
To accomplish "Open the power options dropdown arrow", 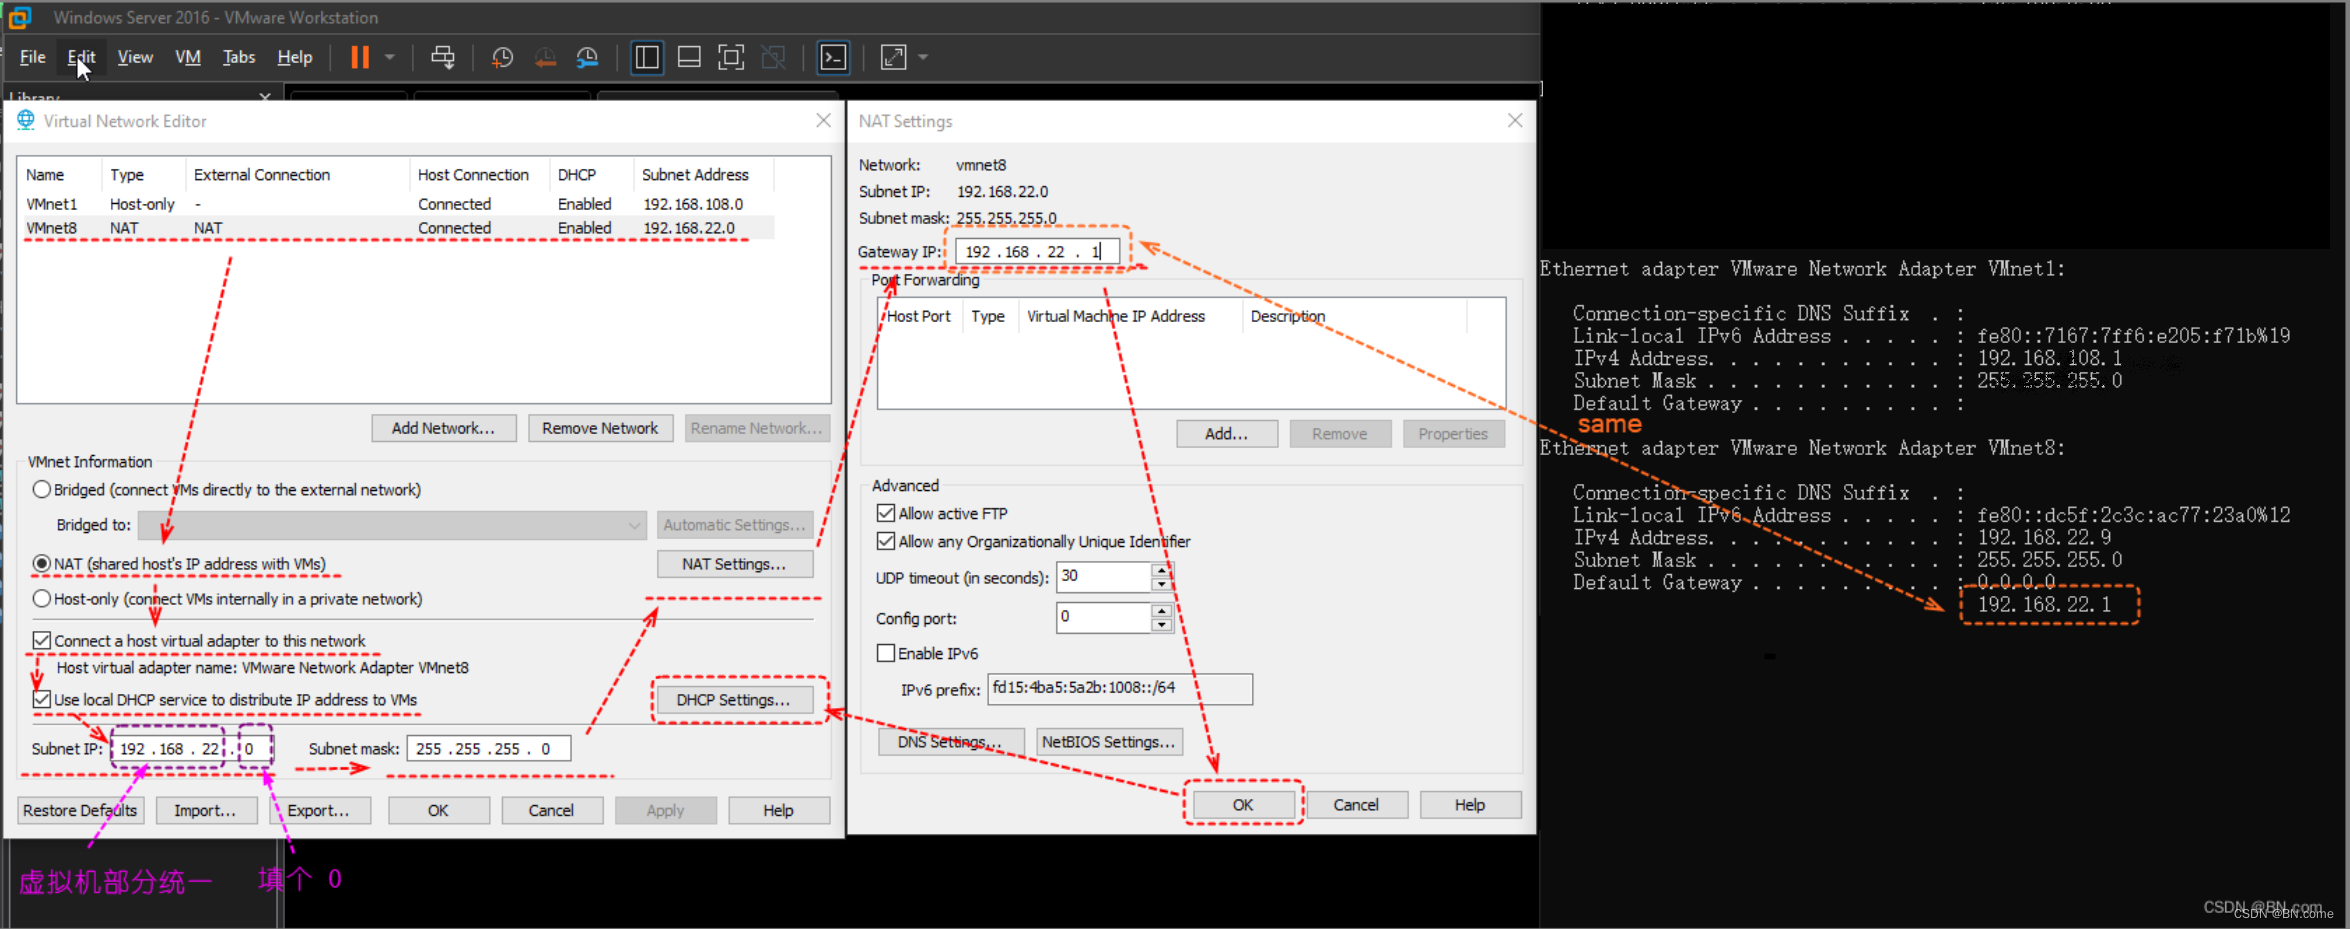I will [x=390, y=57].
